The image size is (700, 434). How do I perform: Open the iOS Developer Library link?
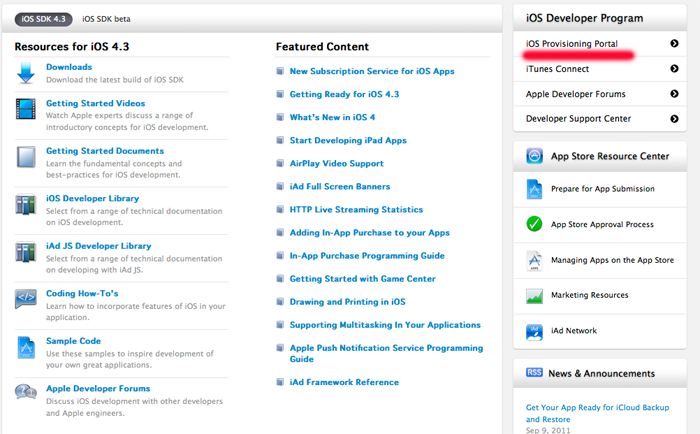[x=92, y=198]
